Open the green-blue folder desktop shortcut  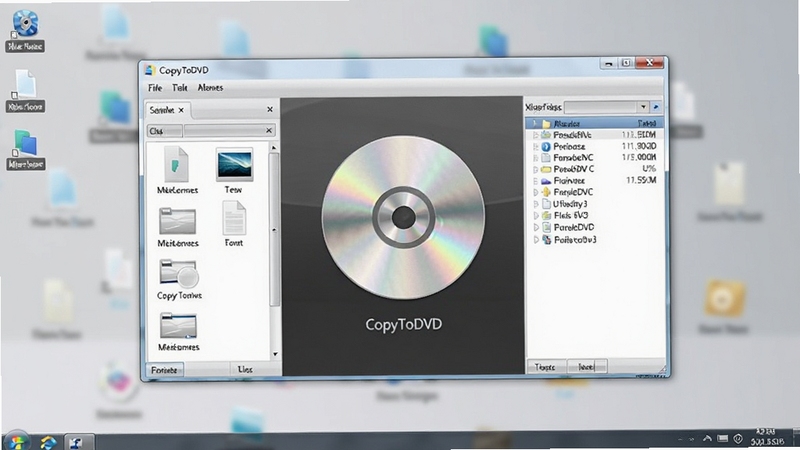pyautogui.click(x=25, y=149)
